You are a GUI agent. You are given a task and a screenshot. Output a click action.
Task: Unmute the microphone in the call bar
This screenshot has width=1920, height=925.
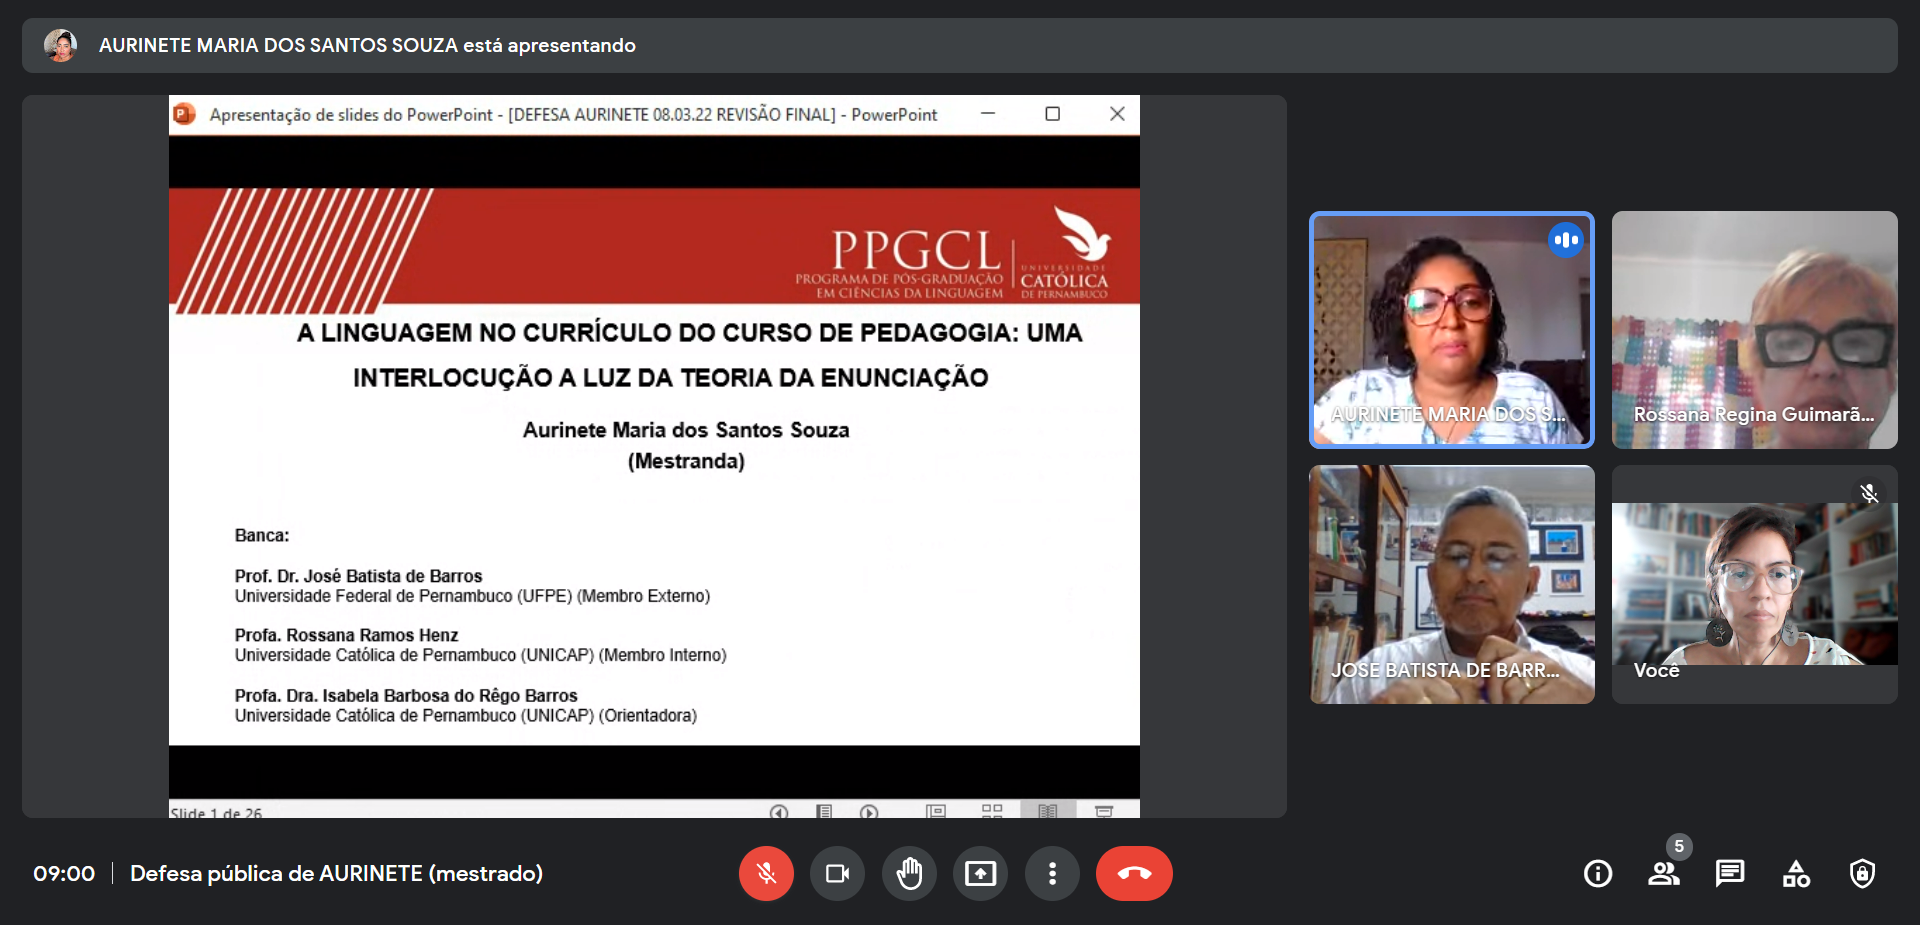(766, 873)
